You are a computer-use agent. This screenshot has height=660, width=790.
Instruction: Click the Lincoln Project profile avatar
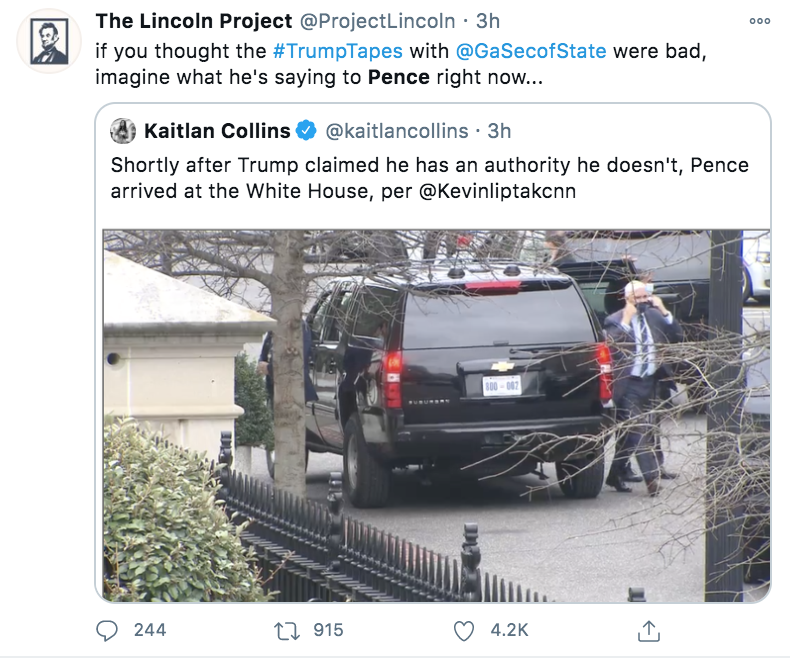48,41
